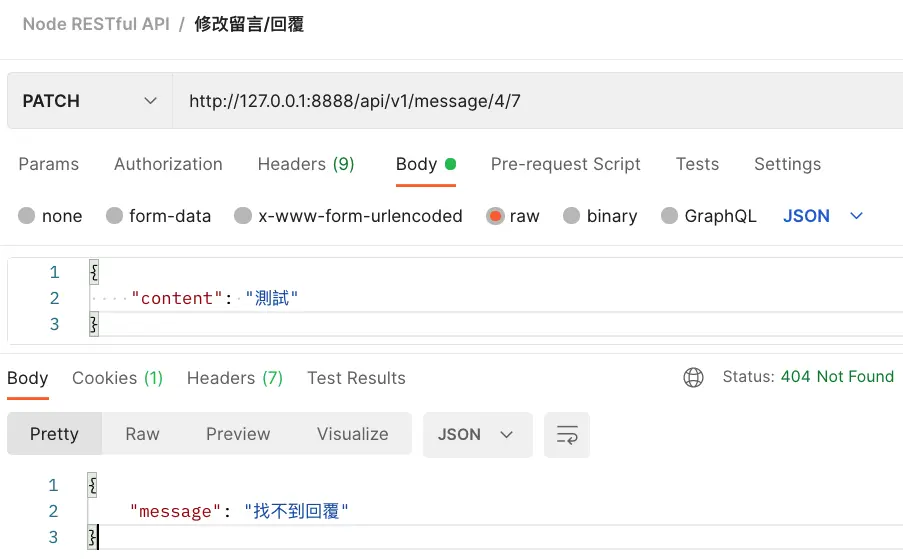Switch response view to Visualize
Viewport: 903px width, 559px height.
coord(352,434)
